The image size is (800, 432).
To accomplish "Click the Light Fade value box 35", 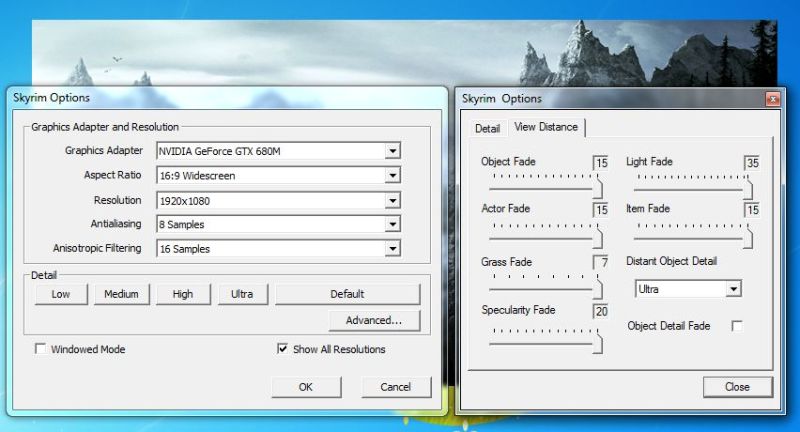I will 752,163.
